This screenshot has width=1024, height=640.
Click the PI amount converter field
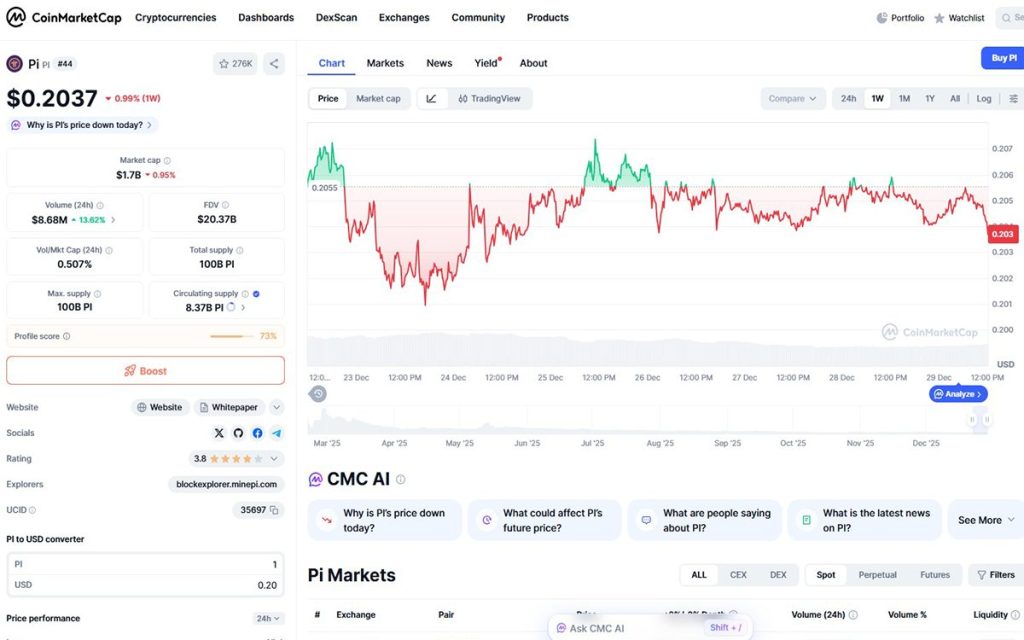click(145, 565)
